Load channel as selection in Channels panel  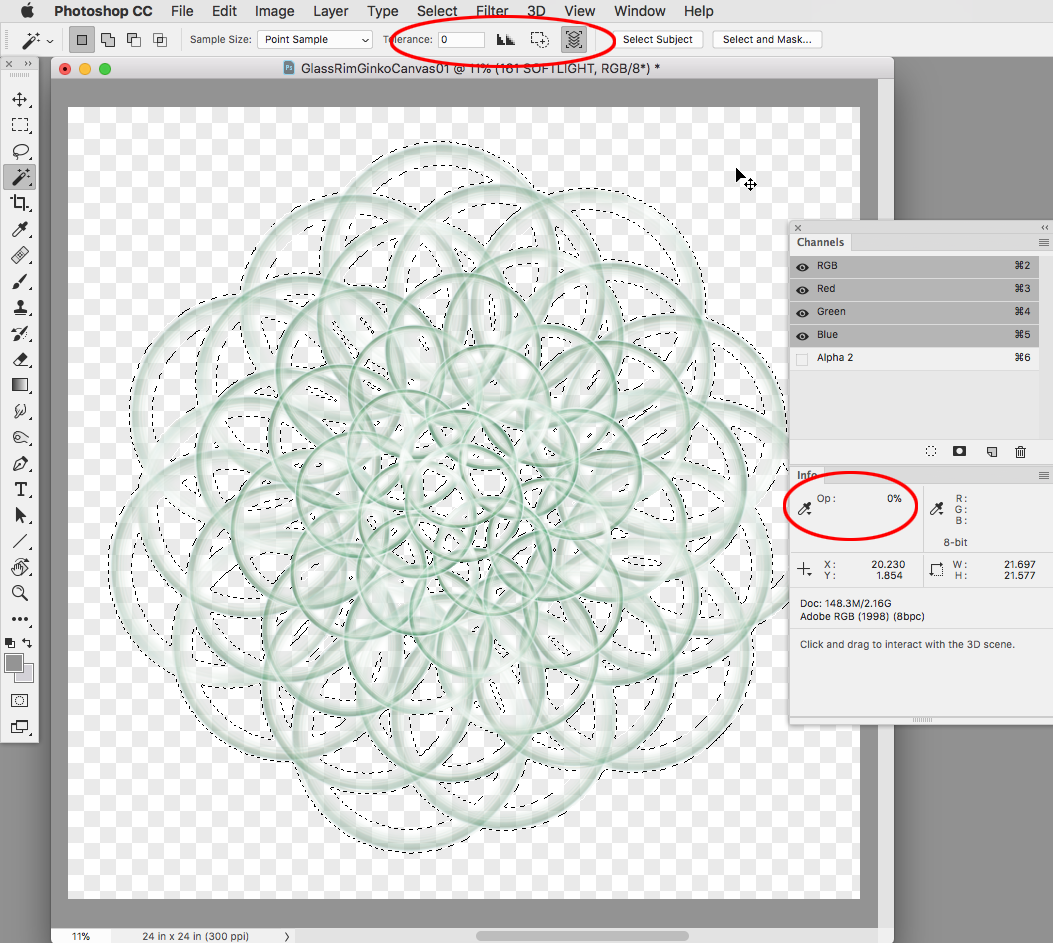click(x=930, y=451)
